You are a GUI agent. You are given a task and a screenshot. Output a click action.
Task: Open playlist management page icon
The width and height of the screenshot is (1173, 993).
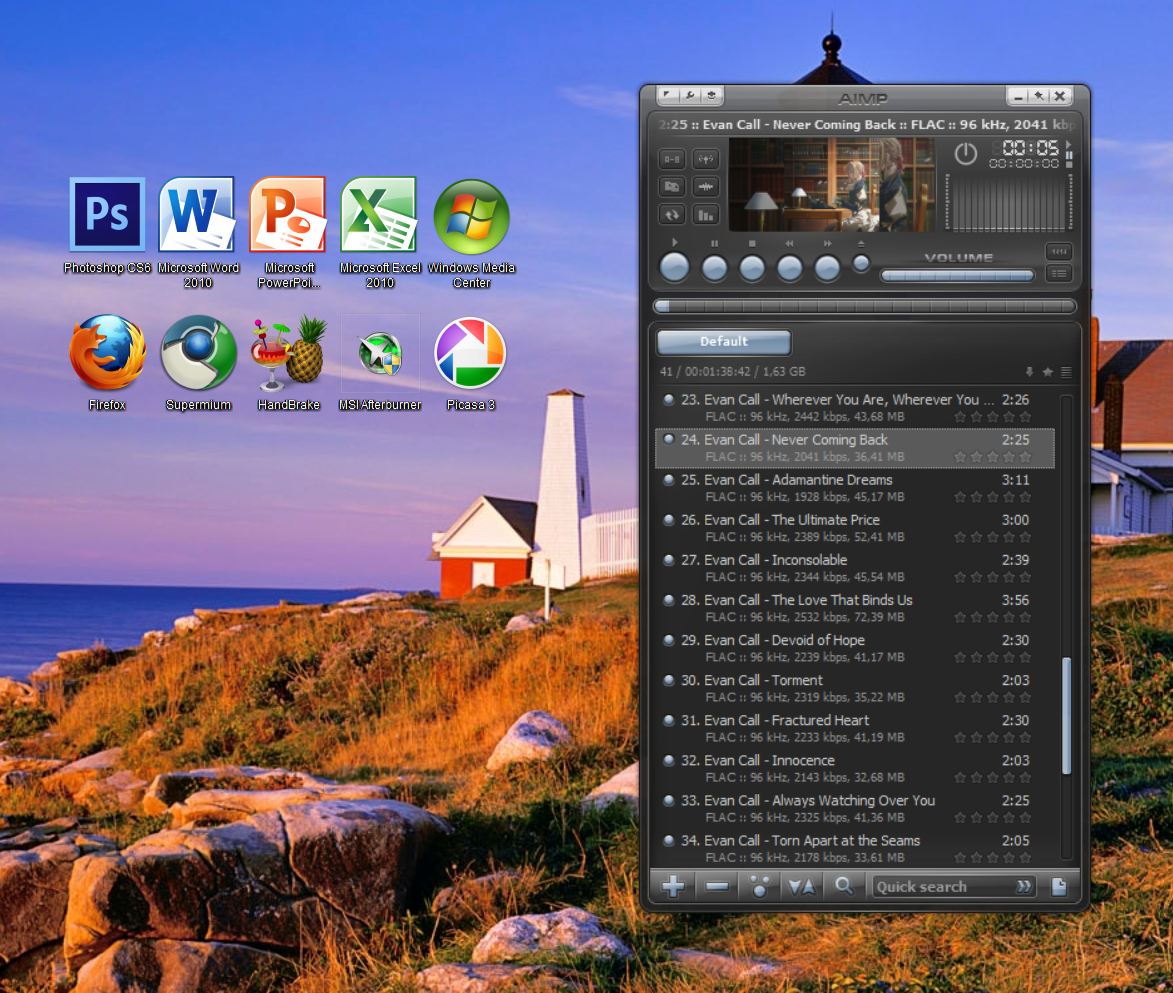[1059, 887]
